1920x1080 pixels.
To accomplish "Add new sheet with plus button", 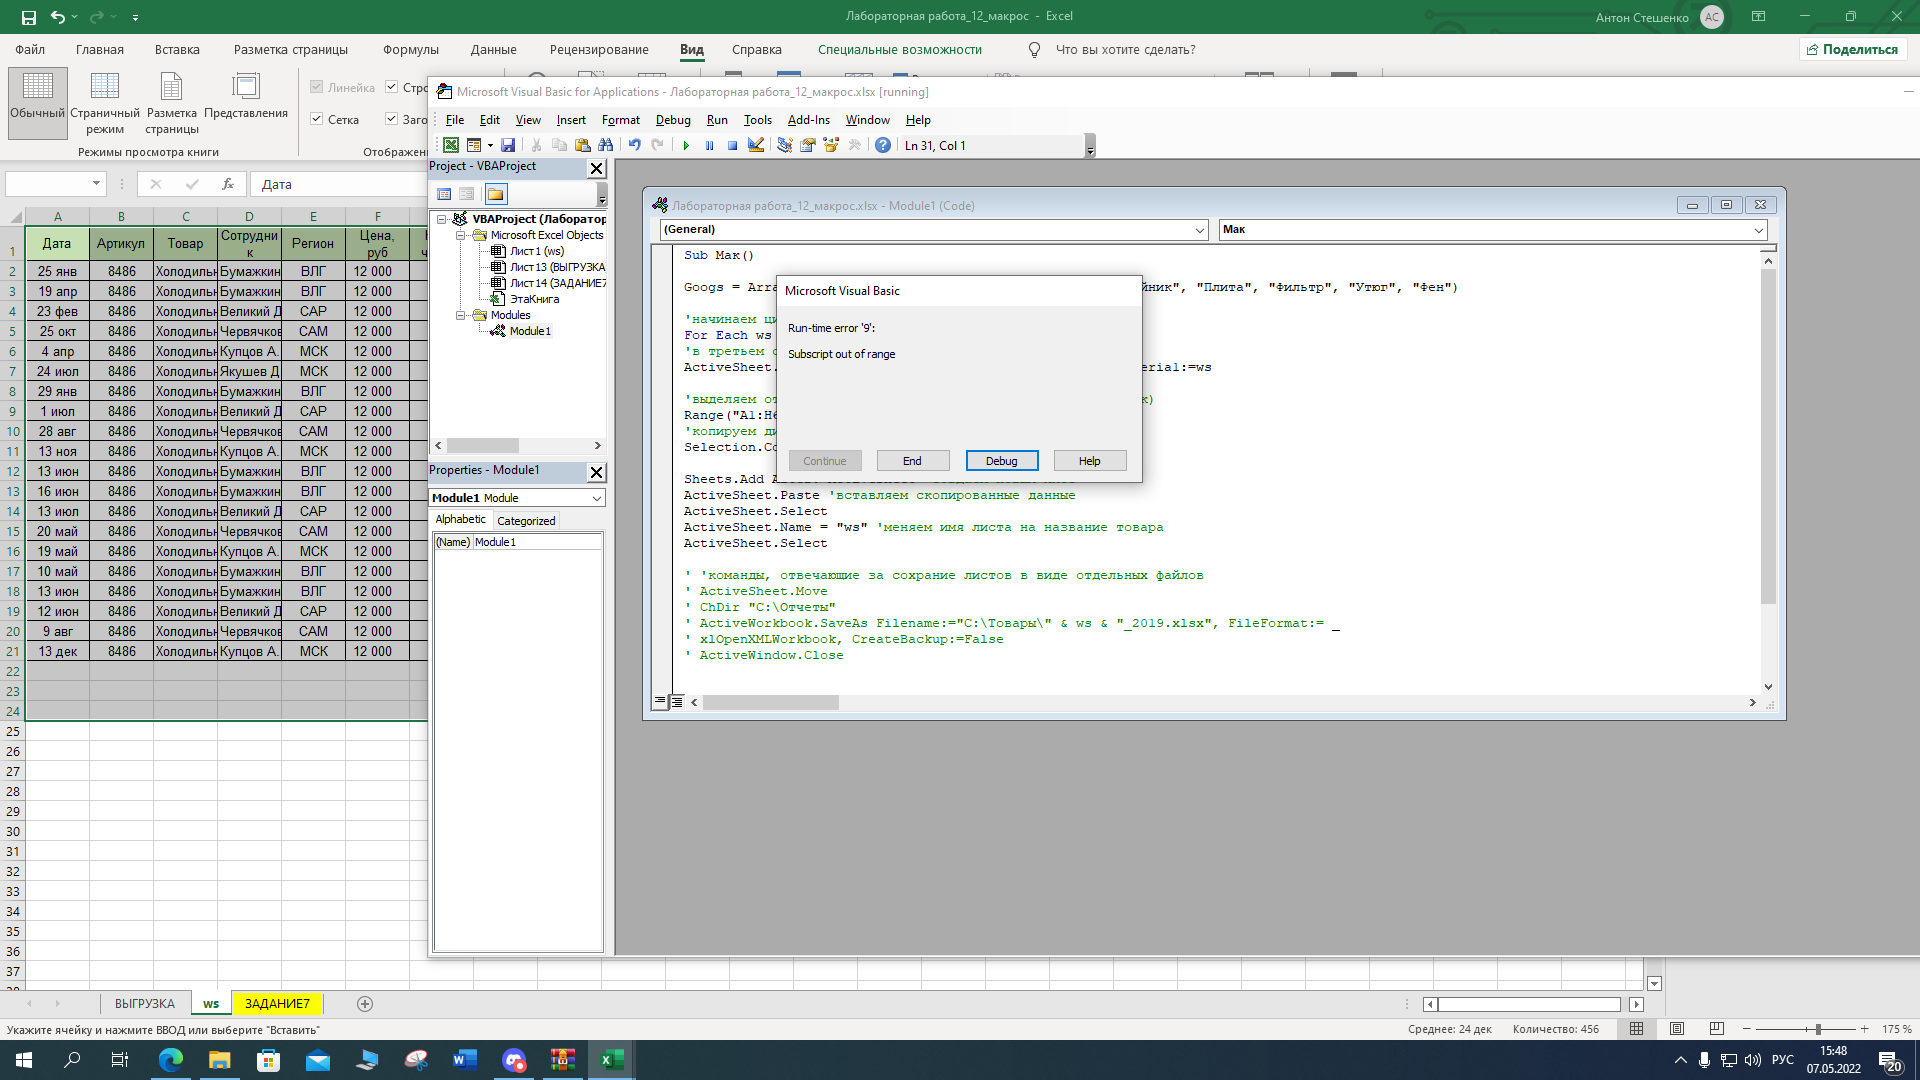I will point(365,1004).
